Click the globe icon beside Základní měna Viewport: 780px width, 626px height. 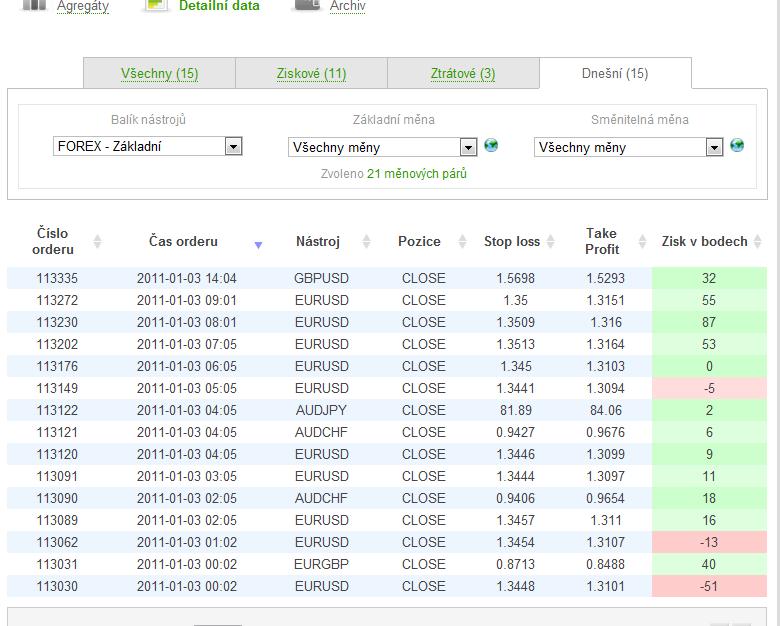491,145
